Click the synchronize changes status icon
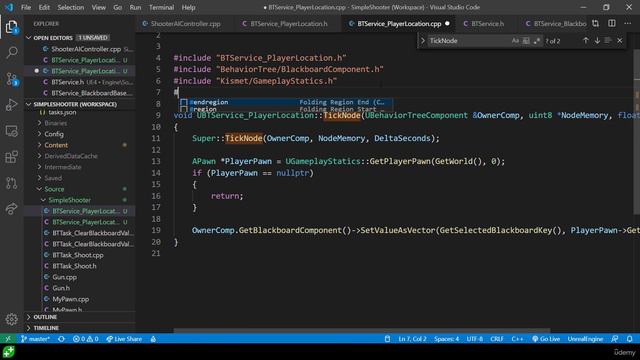640x360 pixels. [61, 339]
